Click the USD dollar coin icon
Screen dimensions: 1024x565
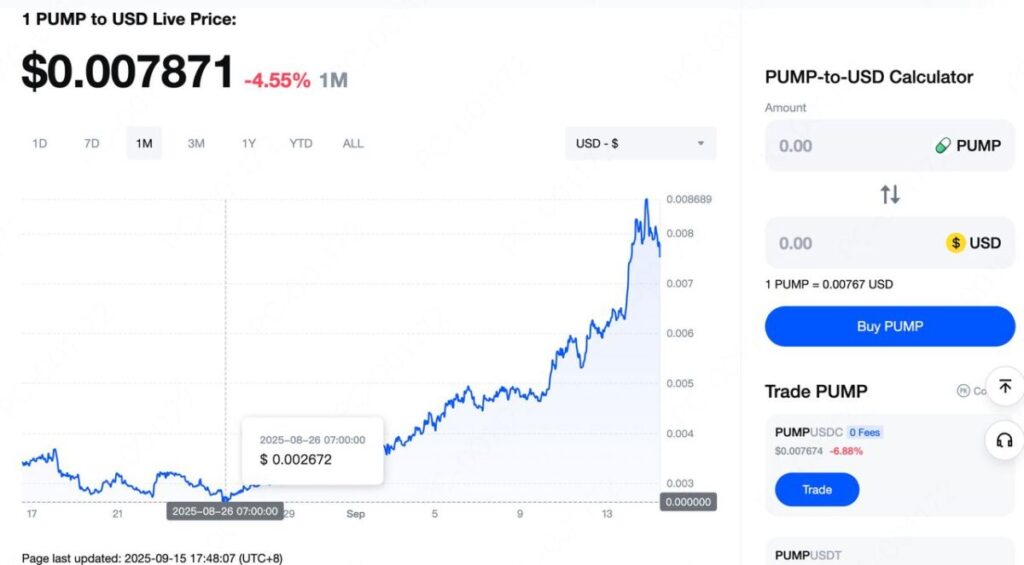click(x=955, y=243)
